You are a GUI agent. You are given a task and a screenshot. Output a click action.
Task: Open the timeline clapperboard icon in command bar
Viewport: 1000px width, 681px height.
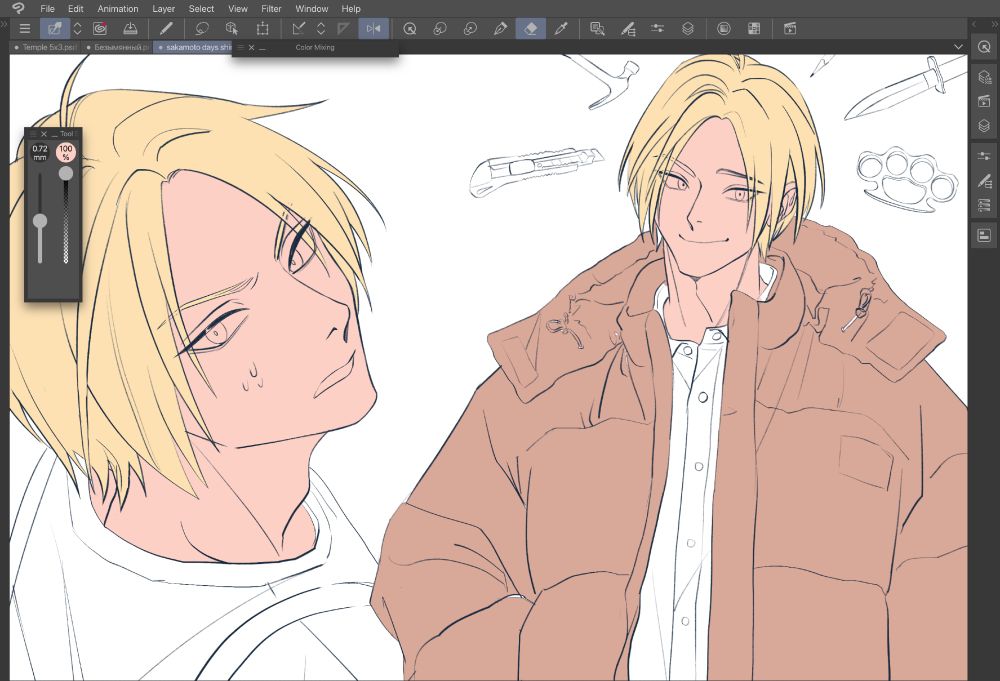[790, 29]
